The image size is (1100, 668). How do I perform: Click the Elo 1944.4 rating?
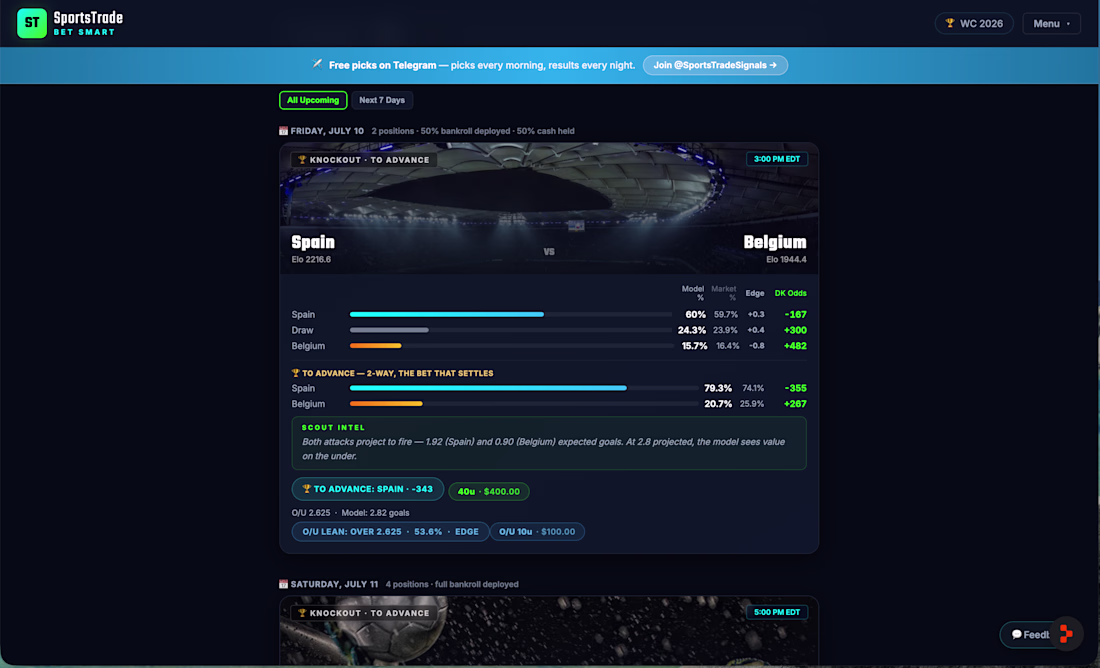786,260
